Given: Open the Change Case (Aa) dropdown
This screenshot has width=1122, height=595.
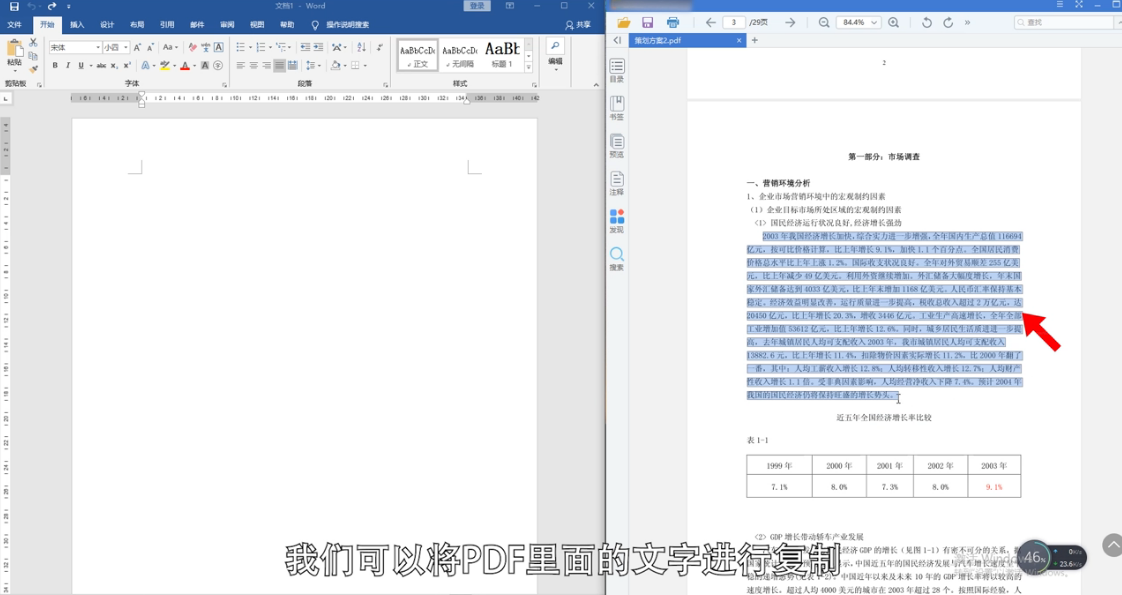Looking at the screenshot, I should 170,47.
